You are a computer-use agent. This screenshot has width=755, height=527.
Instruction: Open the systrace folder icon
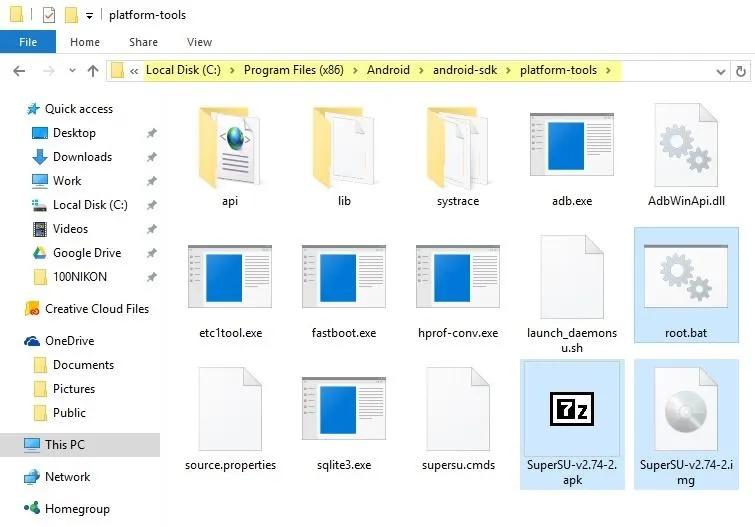[458, 147]
